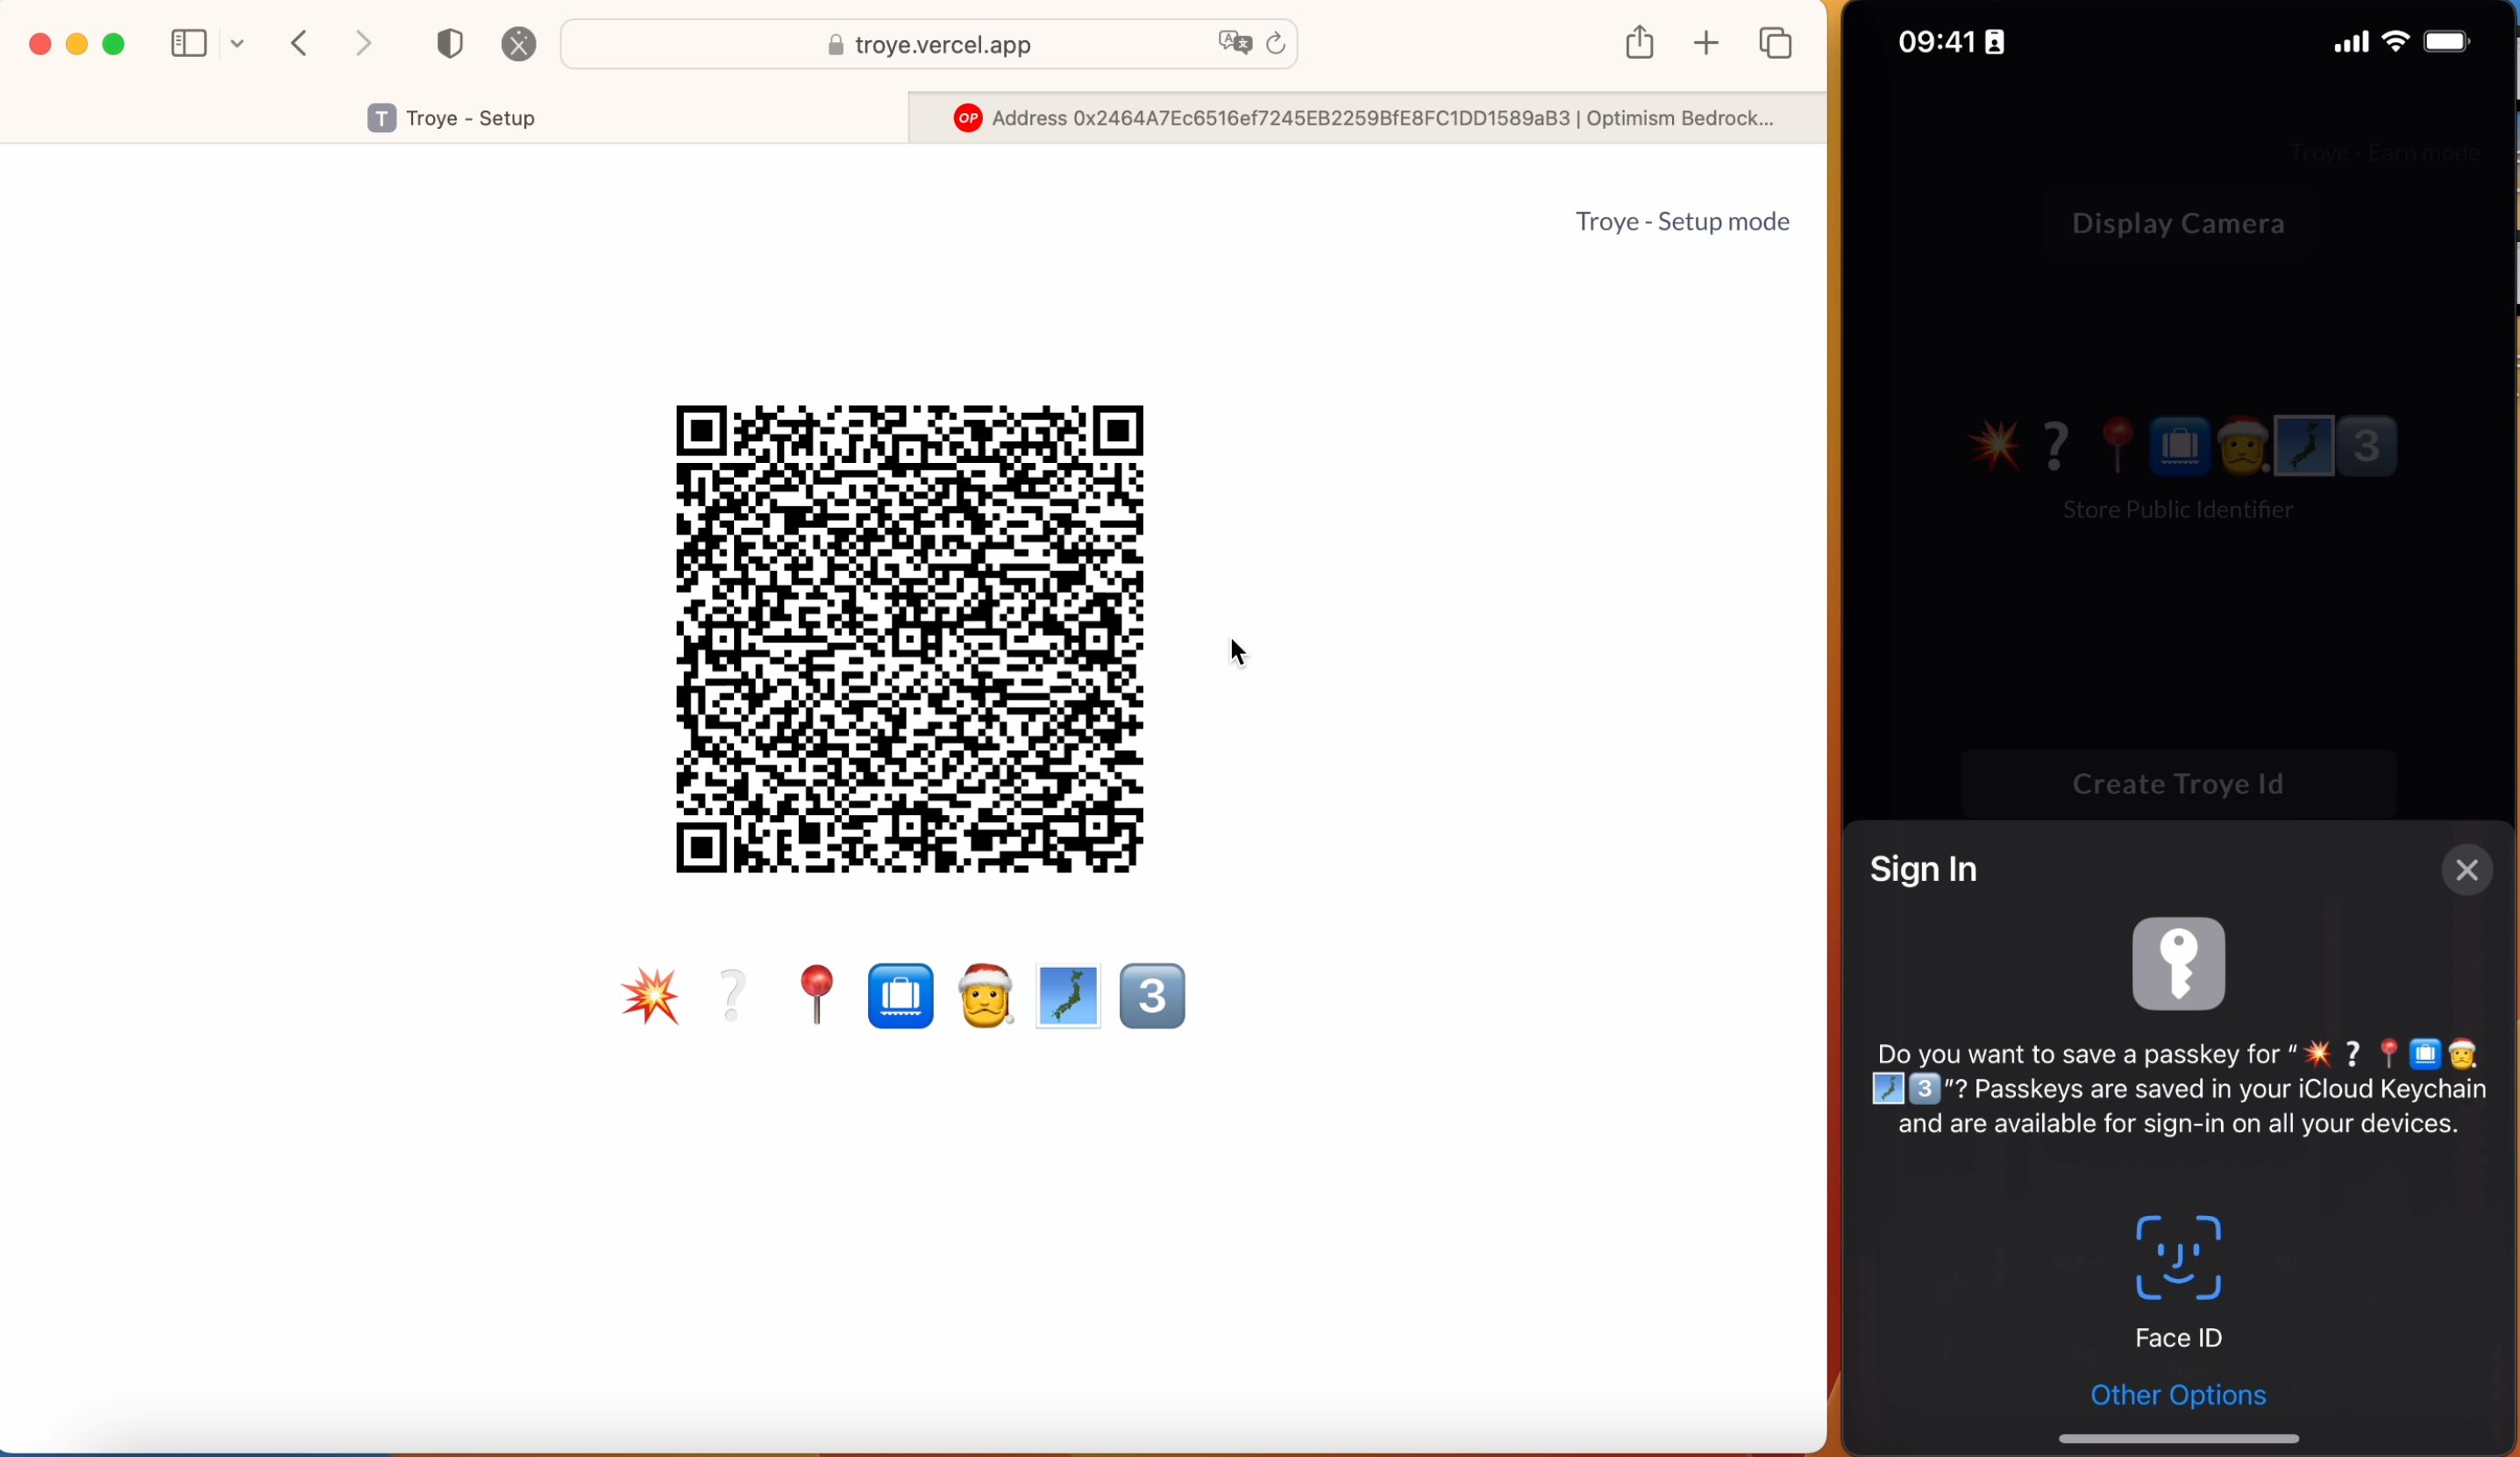Click the luggage emoji on phone screen

2179,446
